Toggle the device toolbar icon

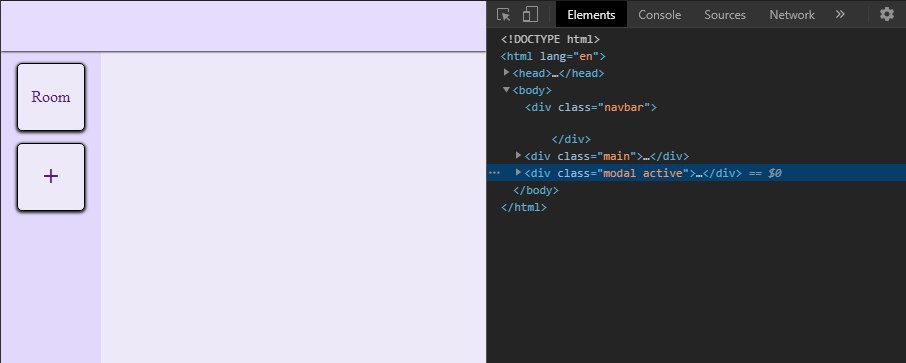530,14
